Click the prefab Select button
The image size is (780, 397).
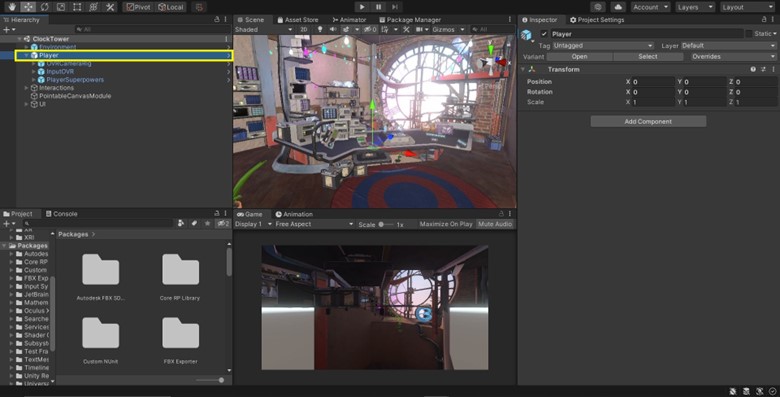(648, 57)
